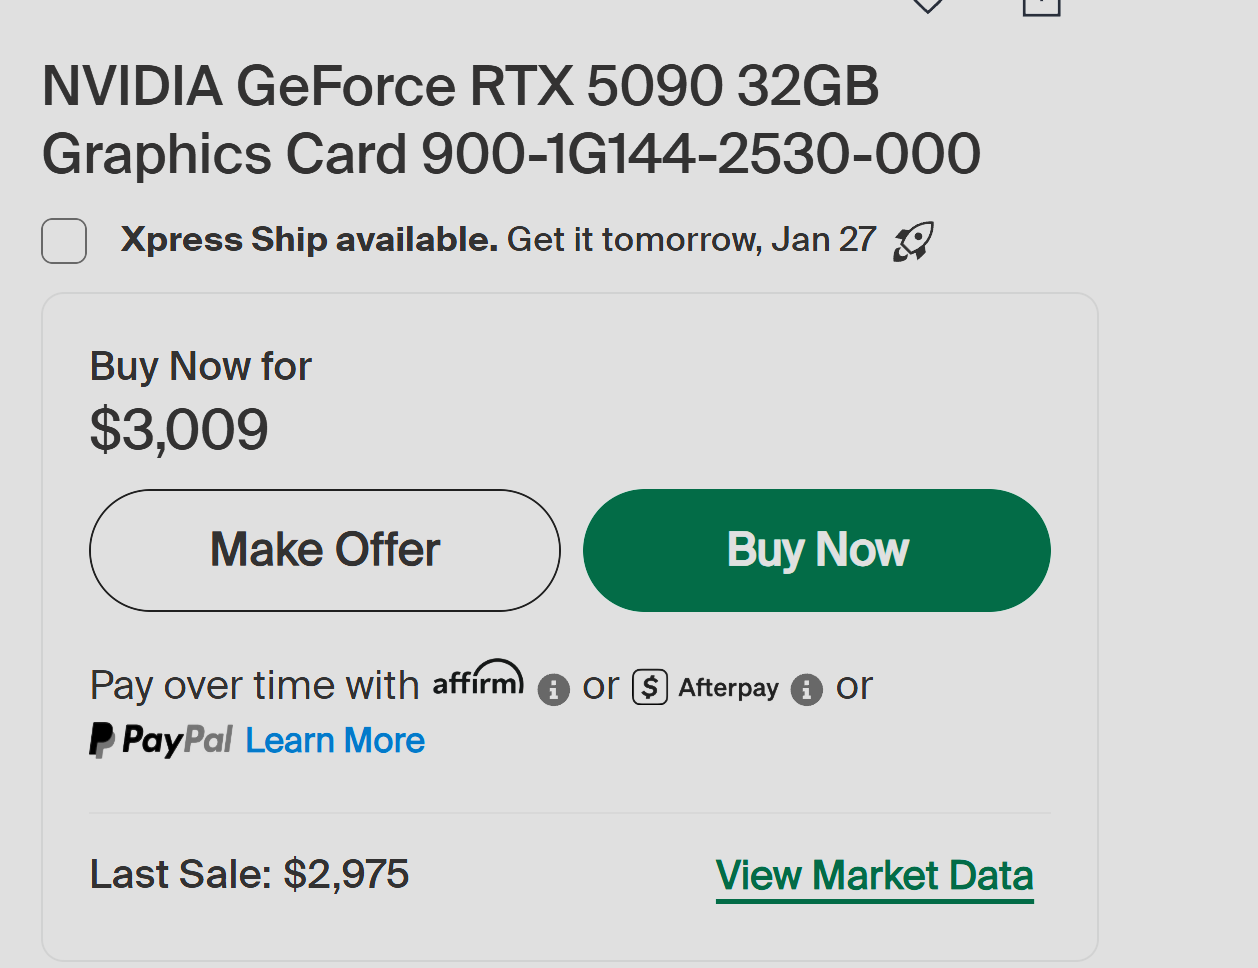
Task: Click the $3,009 Buy Now price
Action: pos(179,430)
